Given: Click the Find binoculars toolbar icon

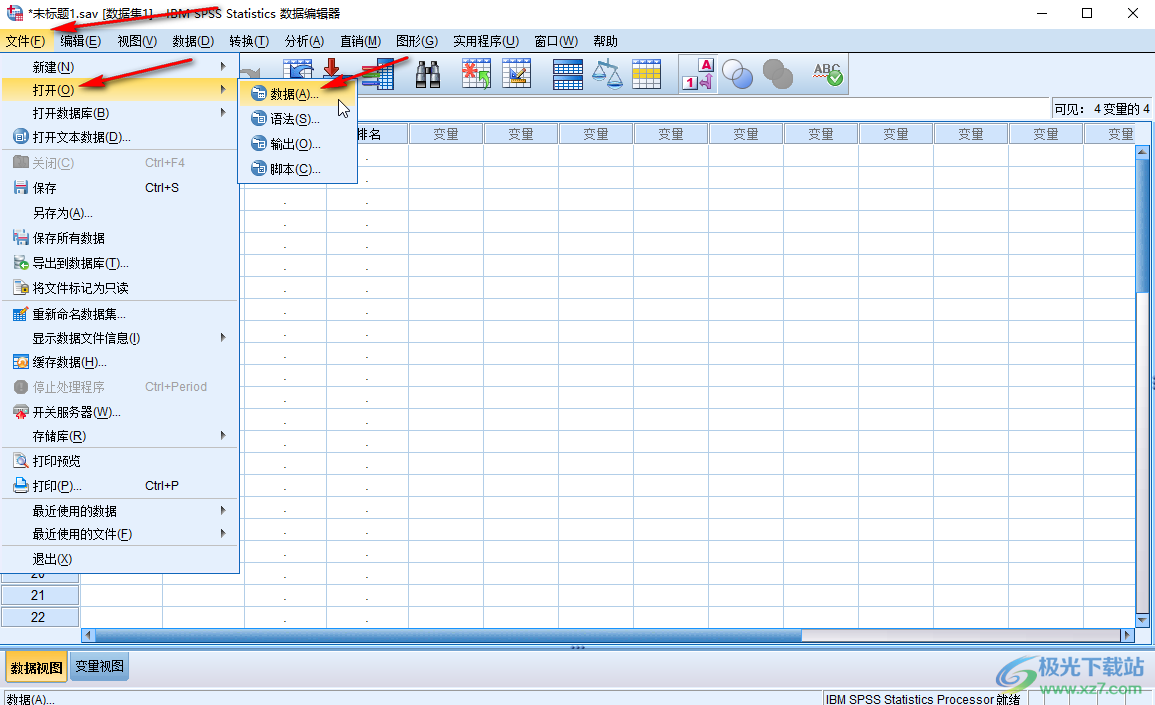Looking at the screenshot, I should (x=428, y=74).
